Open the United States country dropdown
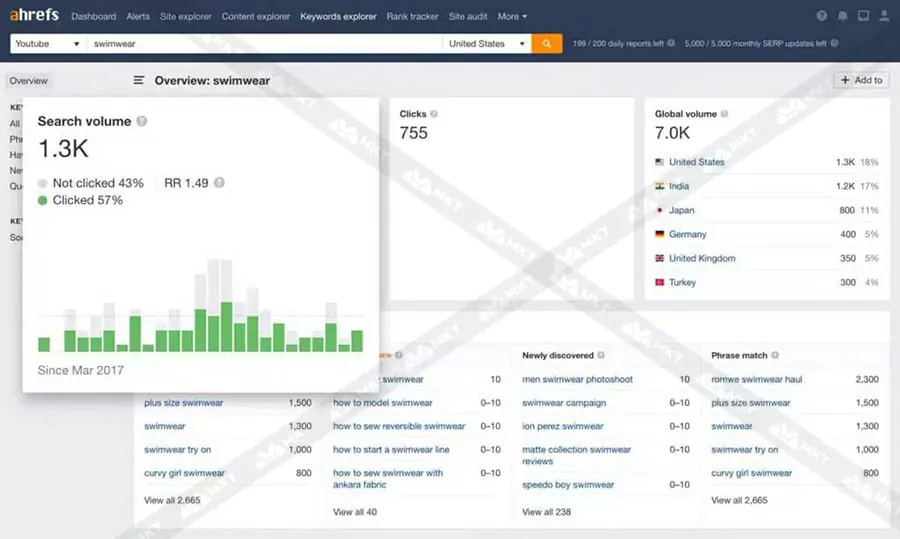 [x=488, y=44]
